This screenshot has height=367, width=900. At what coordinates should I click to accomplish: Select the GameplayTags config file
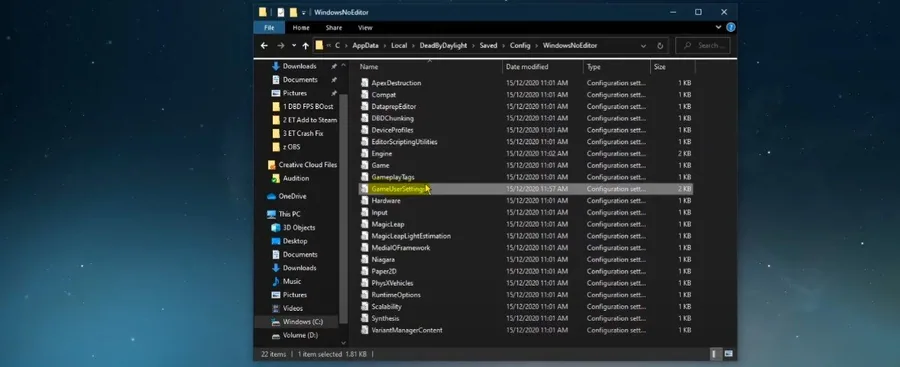point(393,177)
